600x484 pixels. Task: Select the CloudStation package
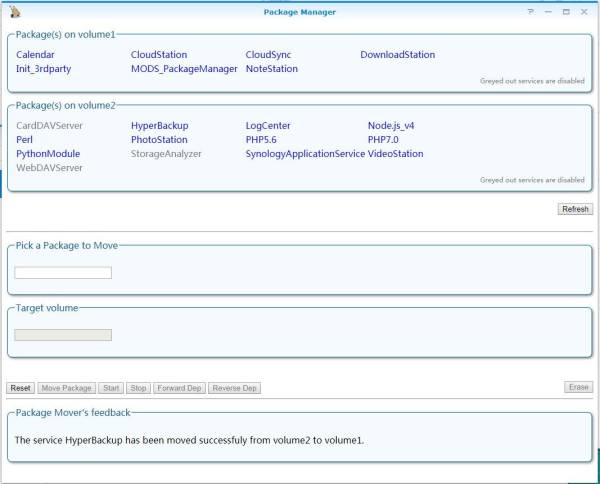pos(159,55)
